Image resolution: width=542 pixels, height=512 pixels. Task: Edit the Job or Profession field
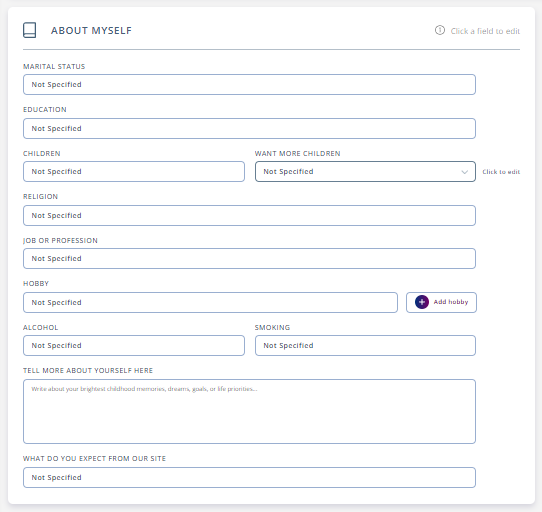click(x=249, y=259)
